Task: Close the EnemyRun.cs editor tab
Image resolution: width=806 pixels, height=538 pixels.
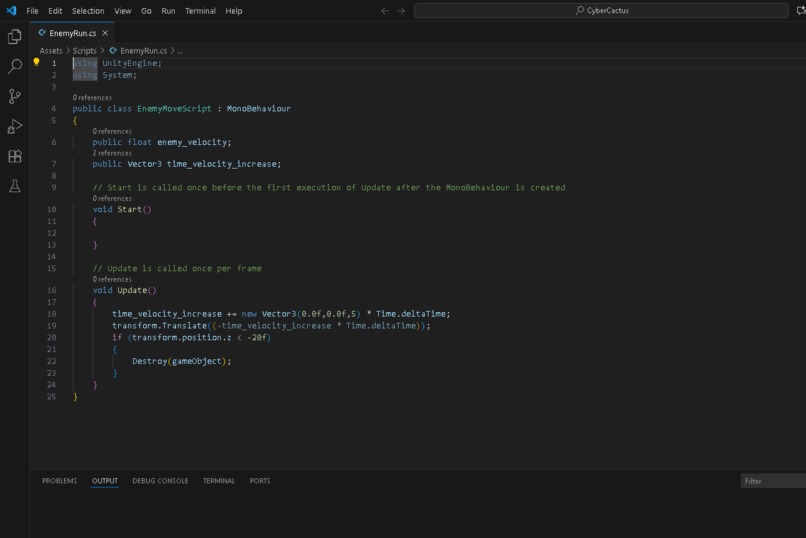Action: tap(105, 33)
